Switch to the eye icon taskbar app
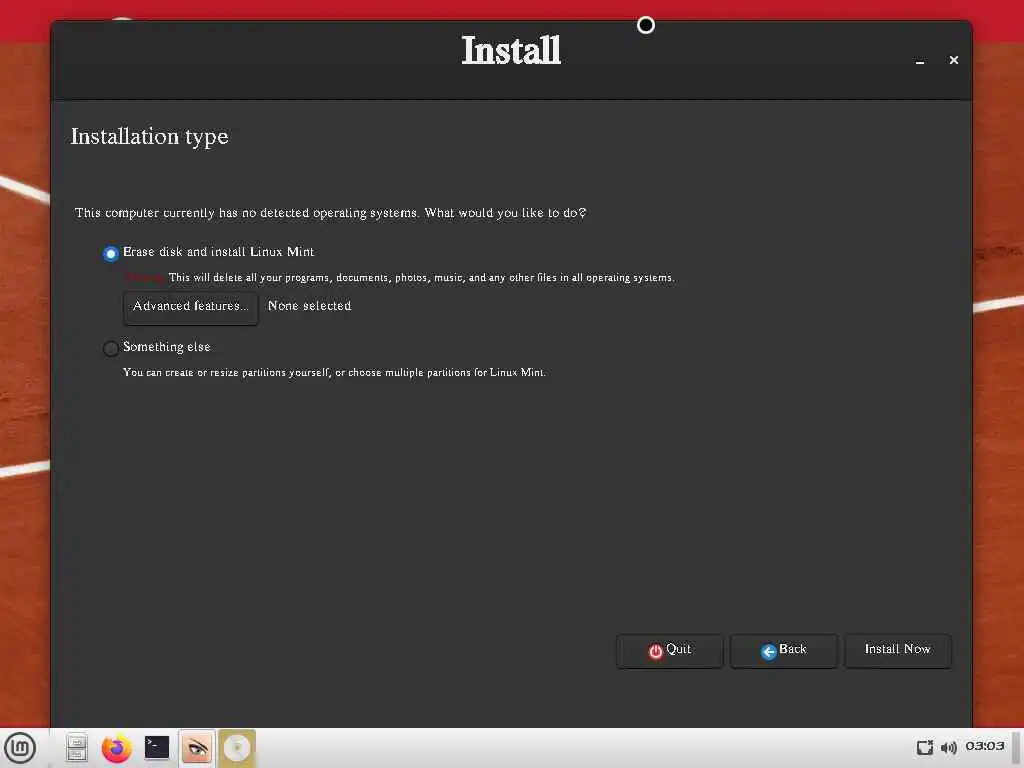 pyautogui.click(x=197, y=748)
